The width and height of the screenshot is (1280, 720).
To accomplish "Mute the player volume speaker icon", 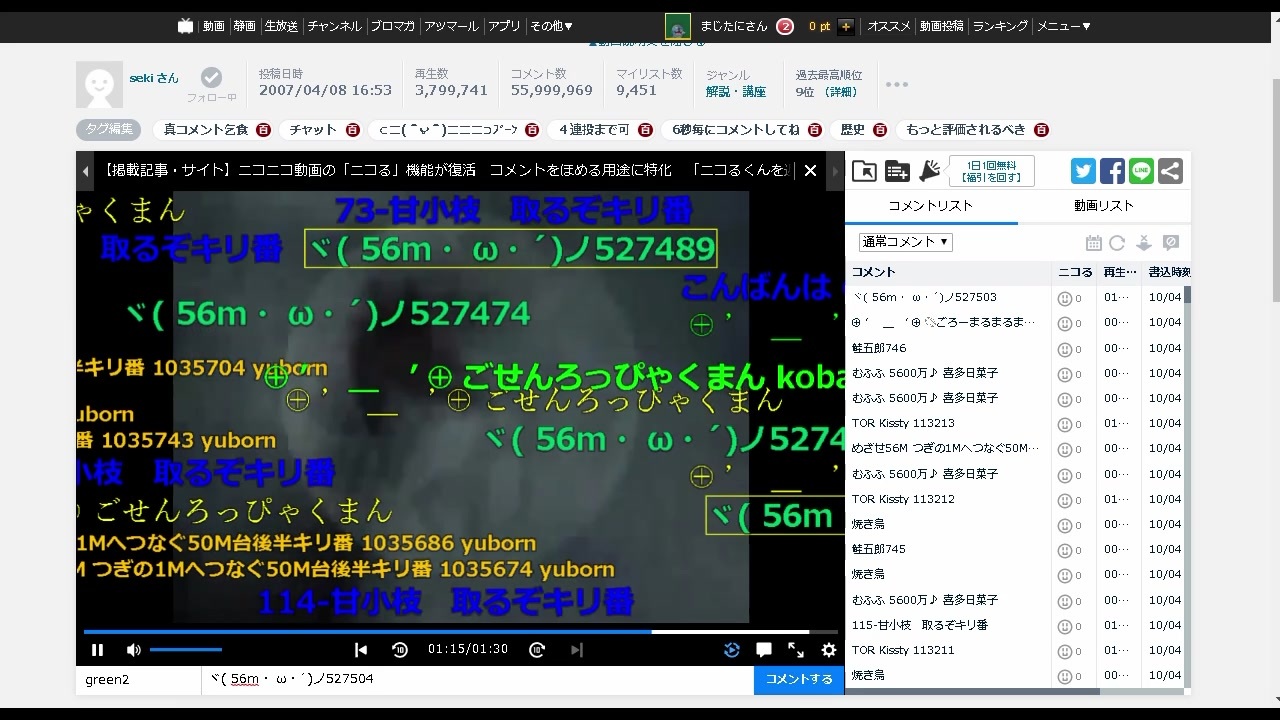I will (133, 650).
